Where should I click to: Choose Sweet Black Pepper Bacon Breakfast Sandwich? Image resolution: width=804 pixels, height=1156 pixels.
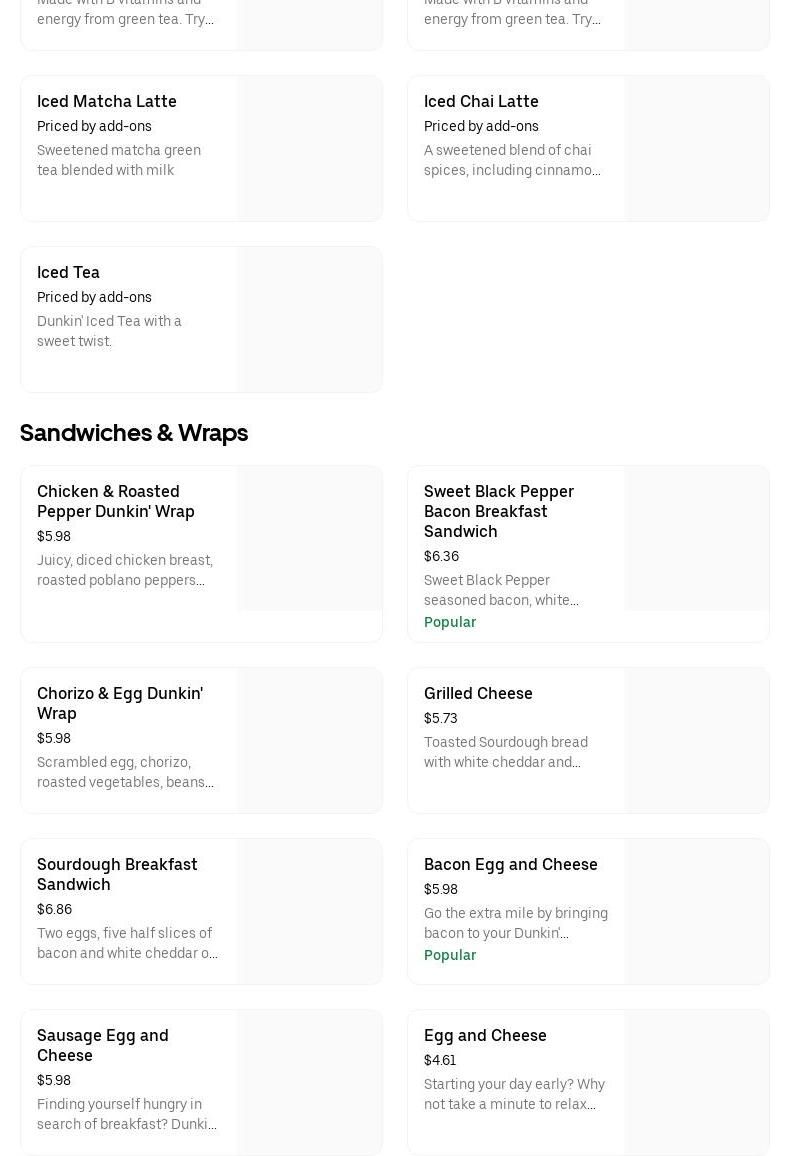click(x=499, y=511)
